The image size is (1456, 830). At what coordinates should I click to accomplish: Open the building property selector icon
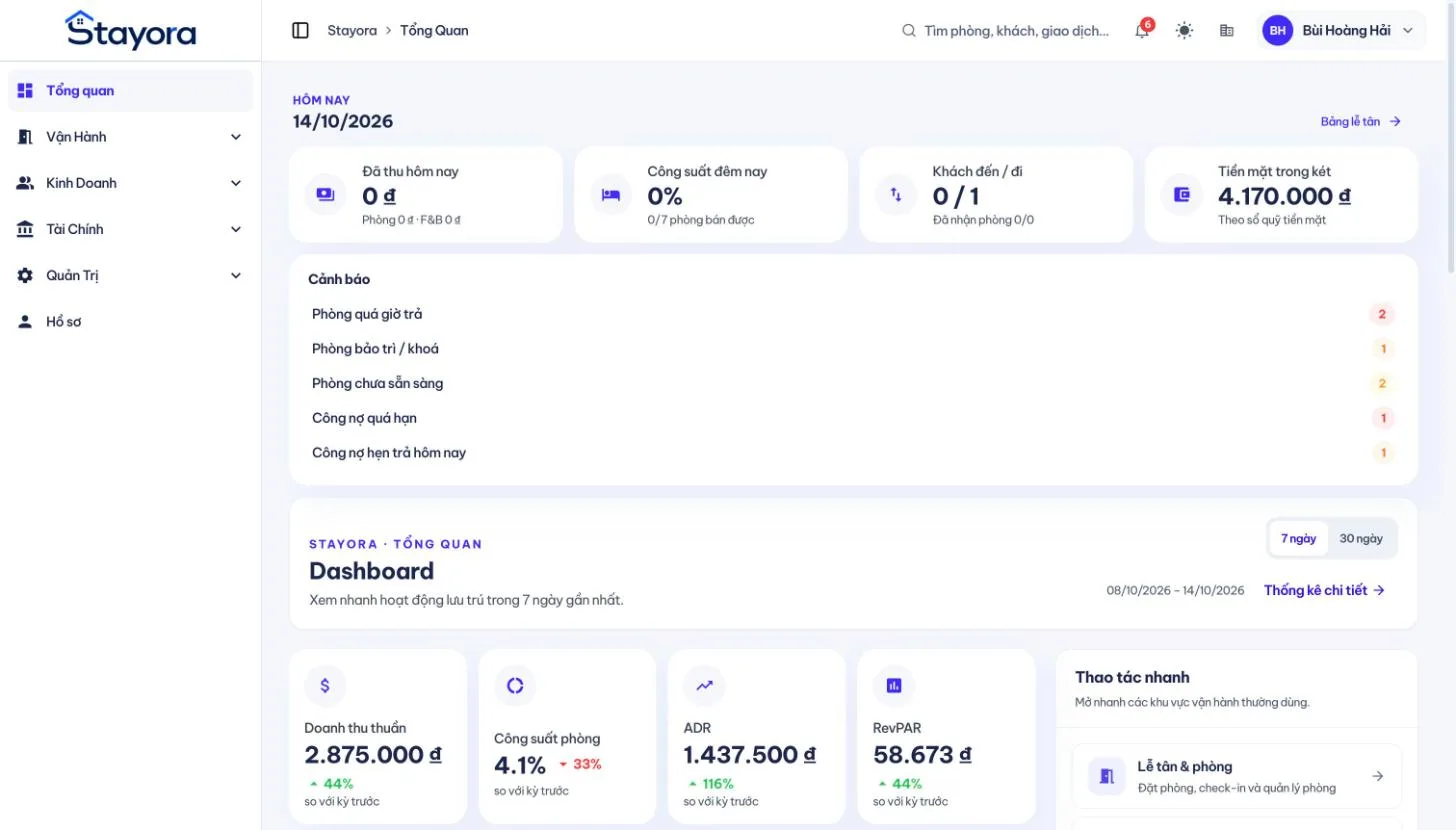pyautogui.click(x=1227, y=30)
